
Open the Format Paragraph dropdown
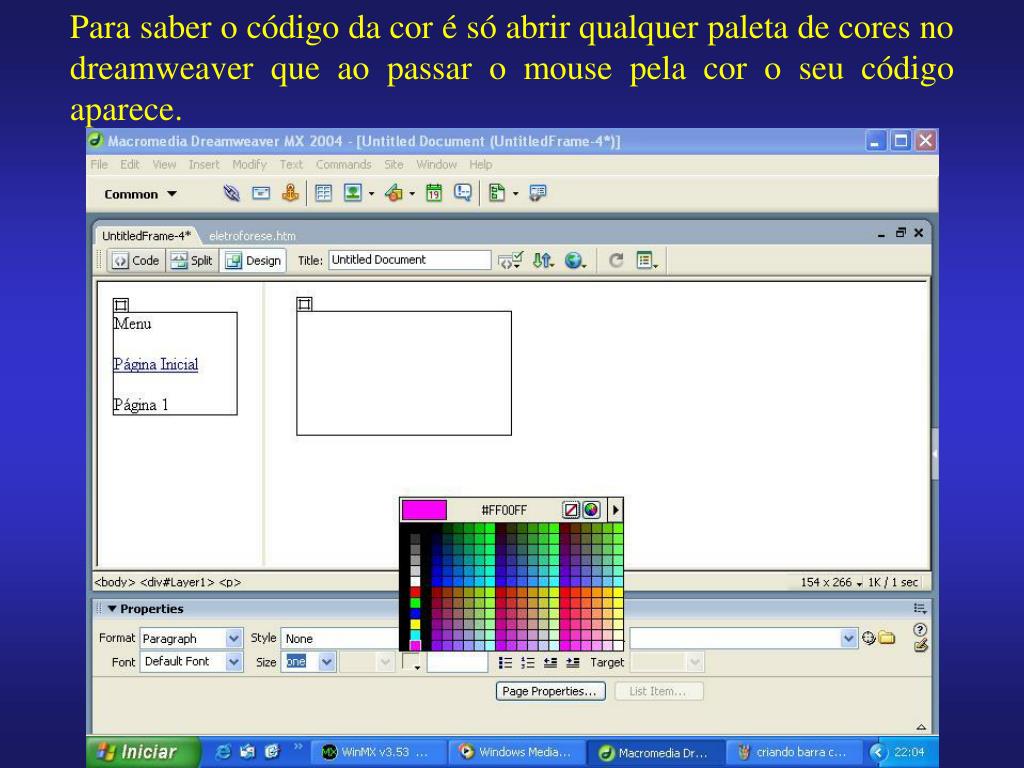(x=233, y=638)
